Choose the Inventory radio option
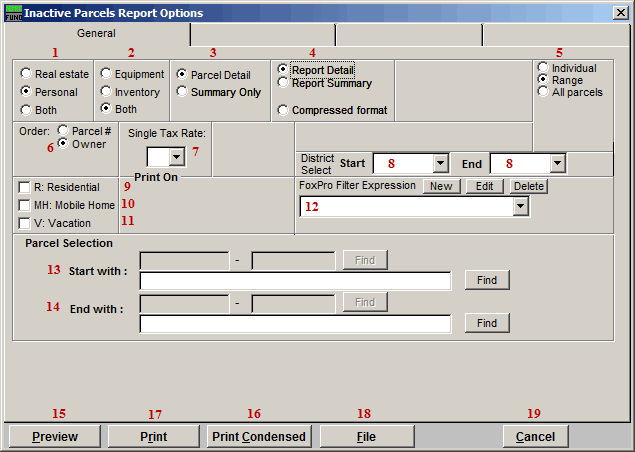The height and width of the screenshot is (452, 635). (106, 90)
